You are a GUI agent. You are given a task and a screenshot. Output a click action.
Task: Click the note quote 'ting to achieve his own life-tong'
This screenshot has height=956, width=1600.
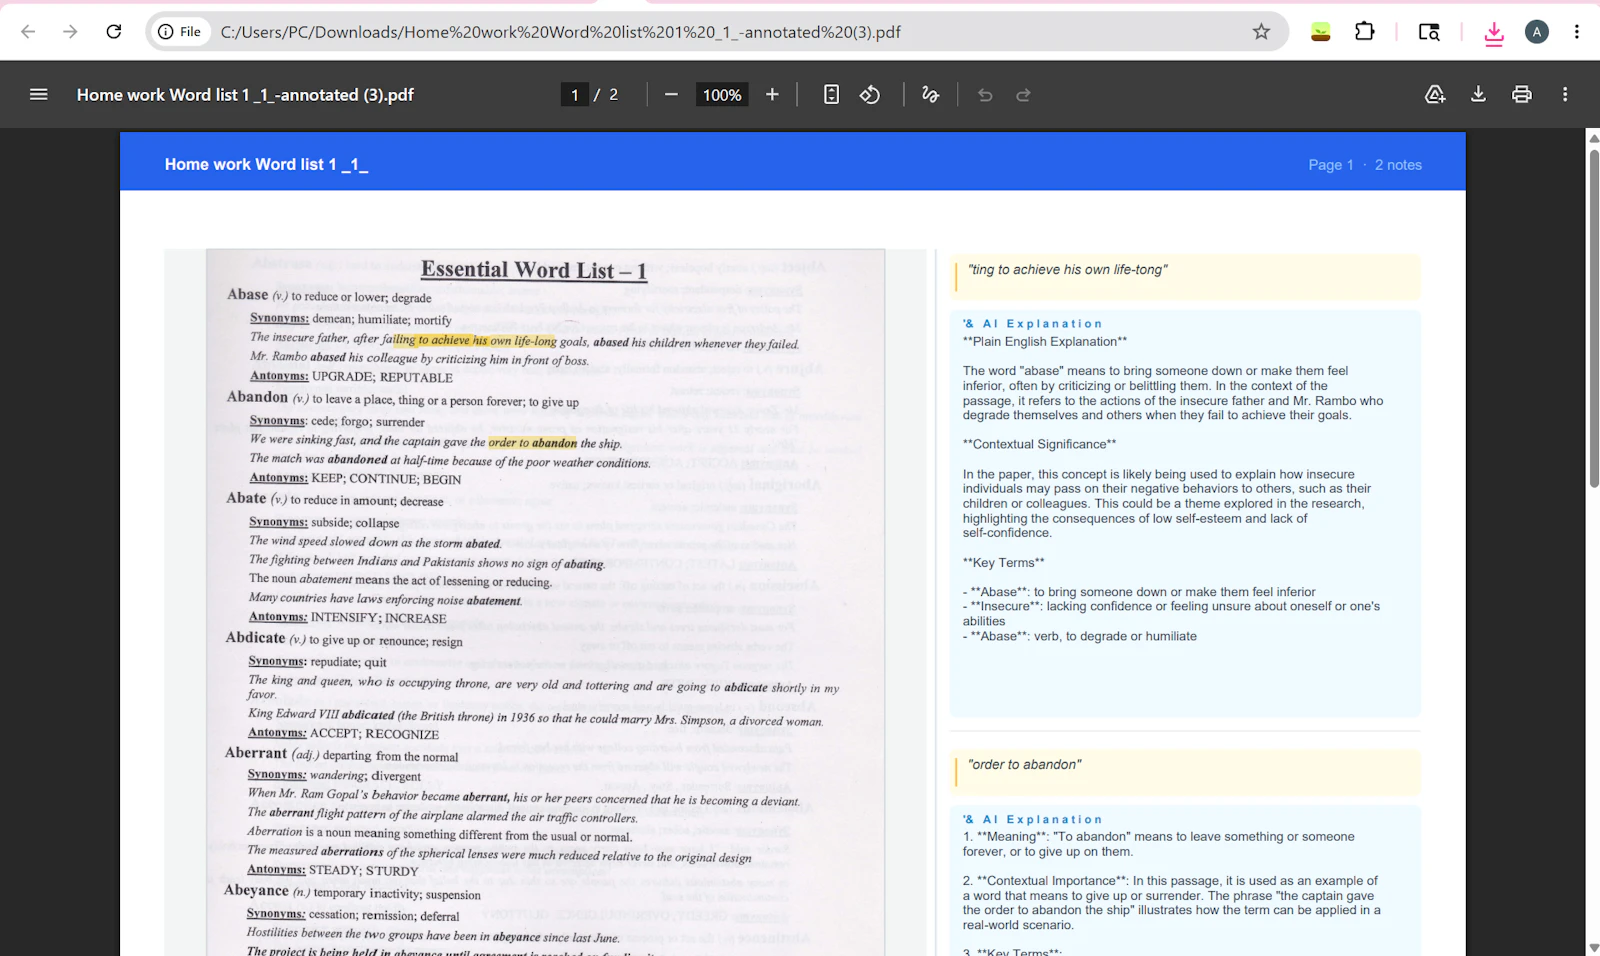point(1067,270)
